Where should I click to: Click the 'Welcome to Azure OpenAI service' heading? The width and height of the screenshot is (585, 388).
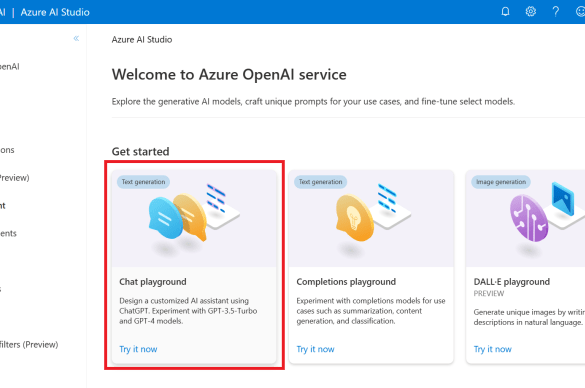click(x=229, y=75)
